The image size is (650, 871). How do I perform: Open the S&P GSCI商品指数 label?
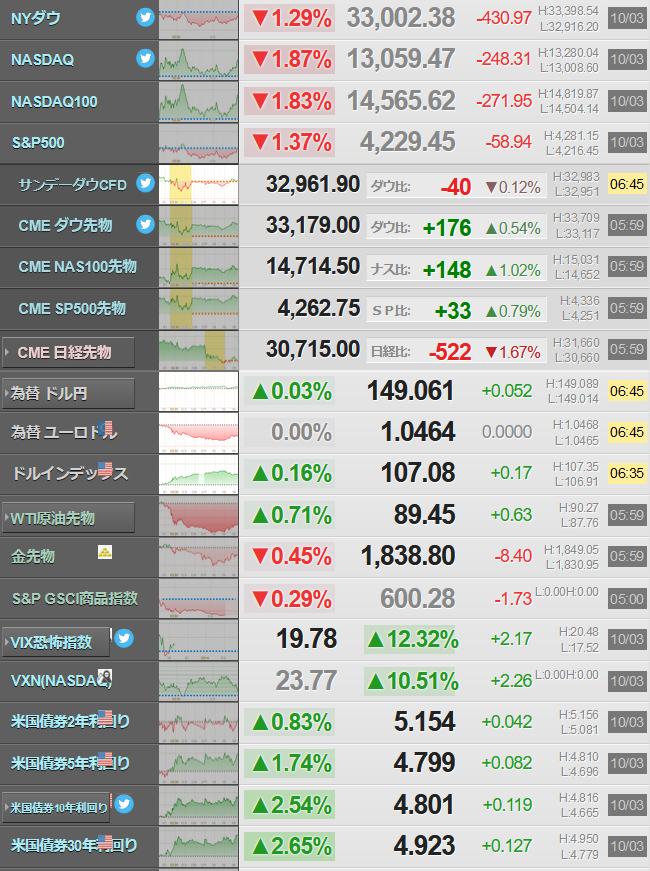[x=75, y=598]
